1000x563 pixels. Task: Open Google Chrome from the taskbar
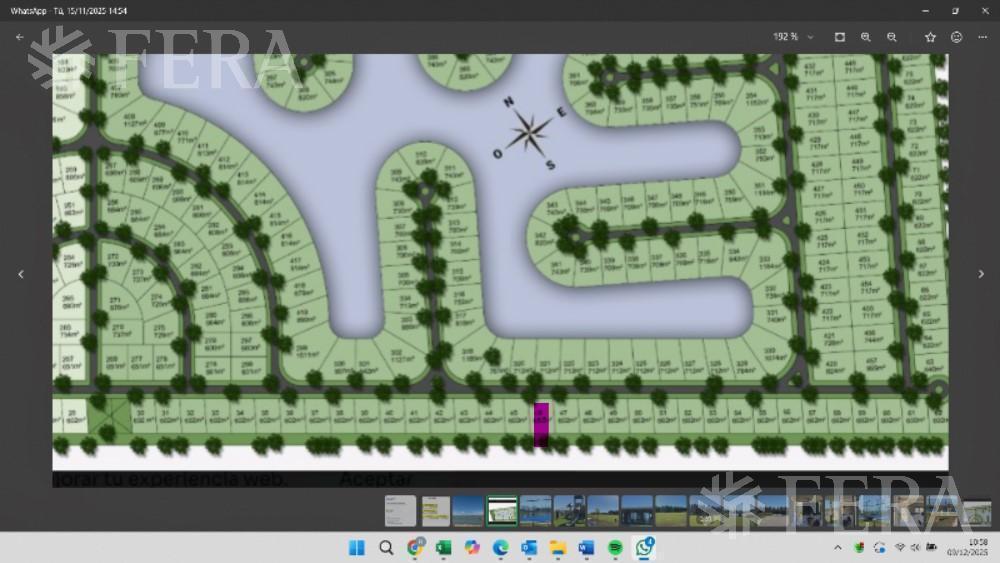(x=415, y=548)
